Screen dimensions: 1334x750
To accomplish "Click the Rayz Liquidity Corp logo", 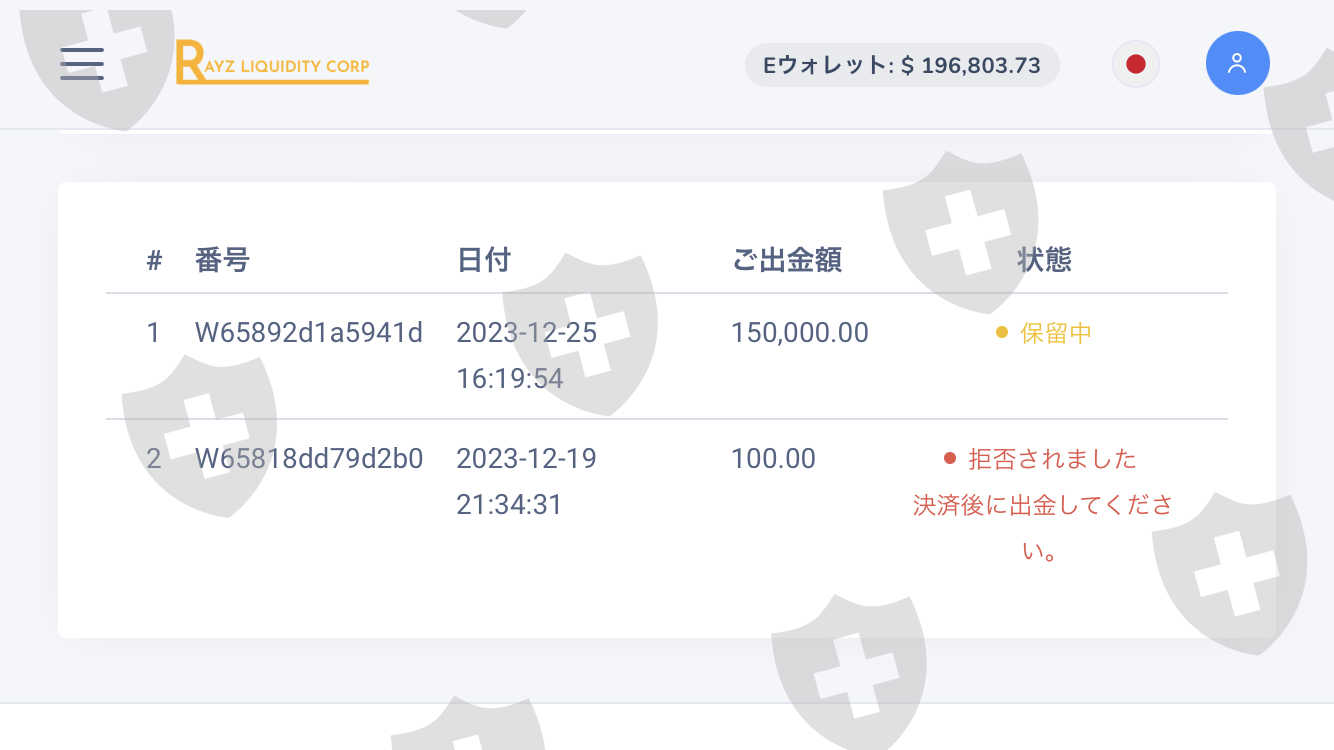I will coord(272,63).
